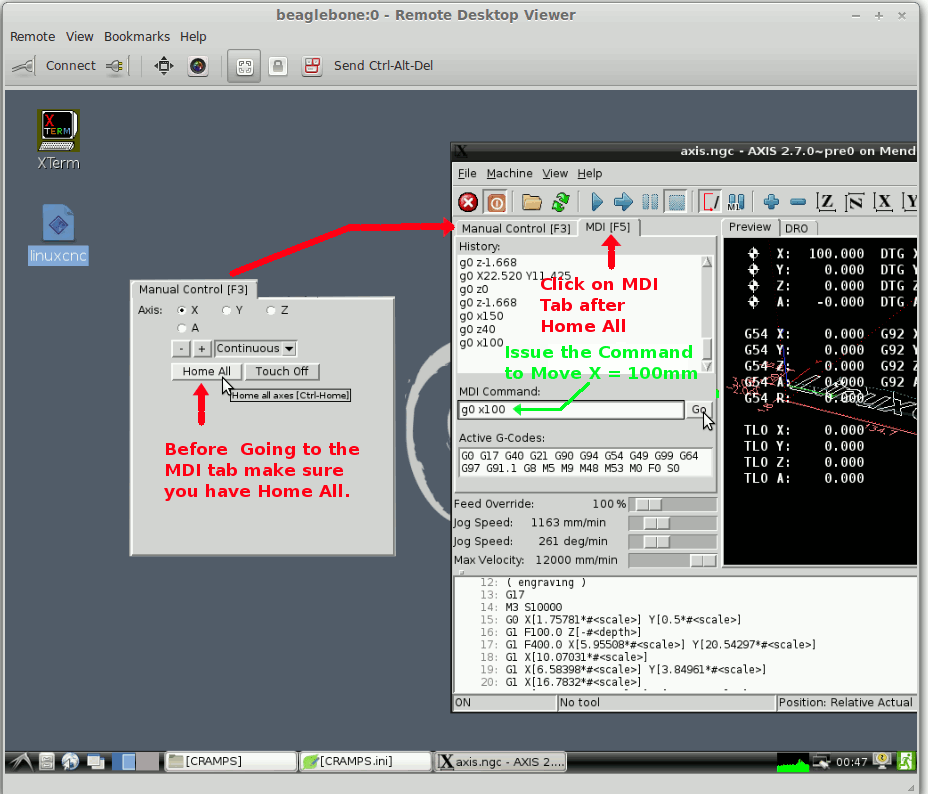Zoom out on the AXIS preview
This screenshot has height=794, width=928.
(798, 202)
